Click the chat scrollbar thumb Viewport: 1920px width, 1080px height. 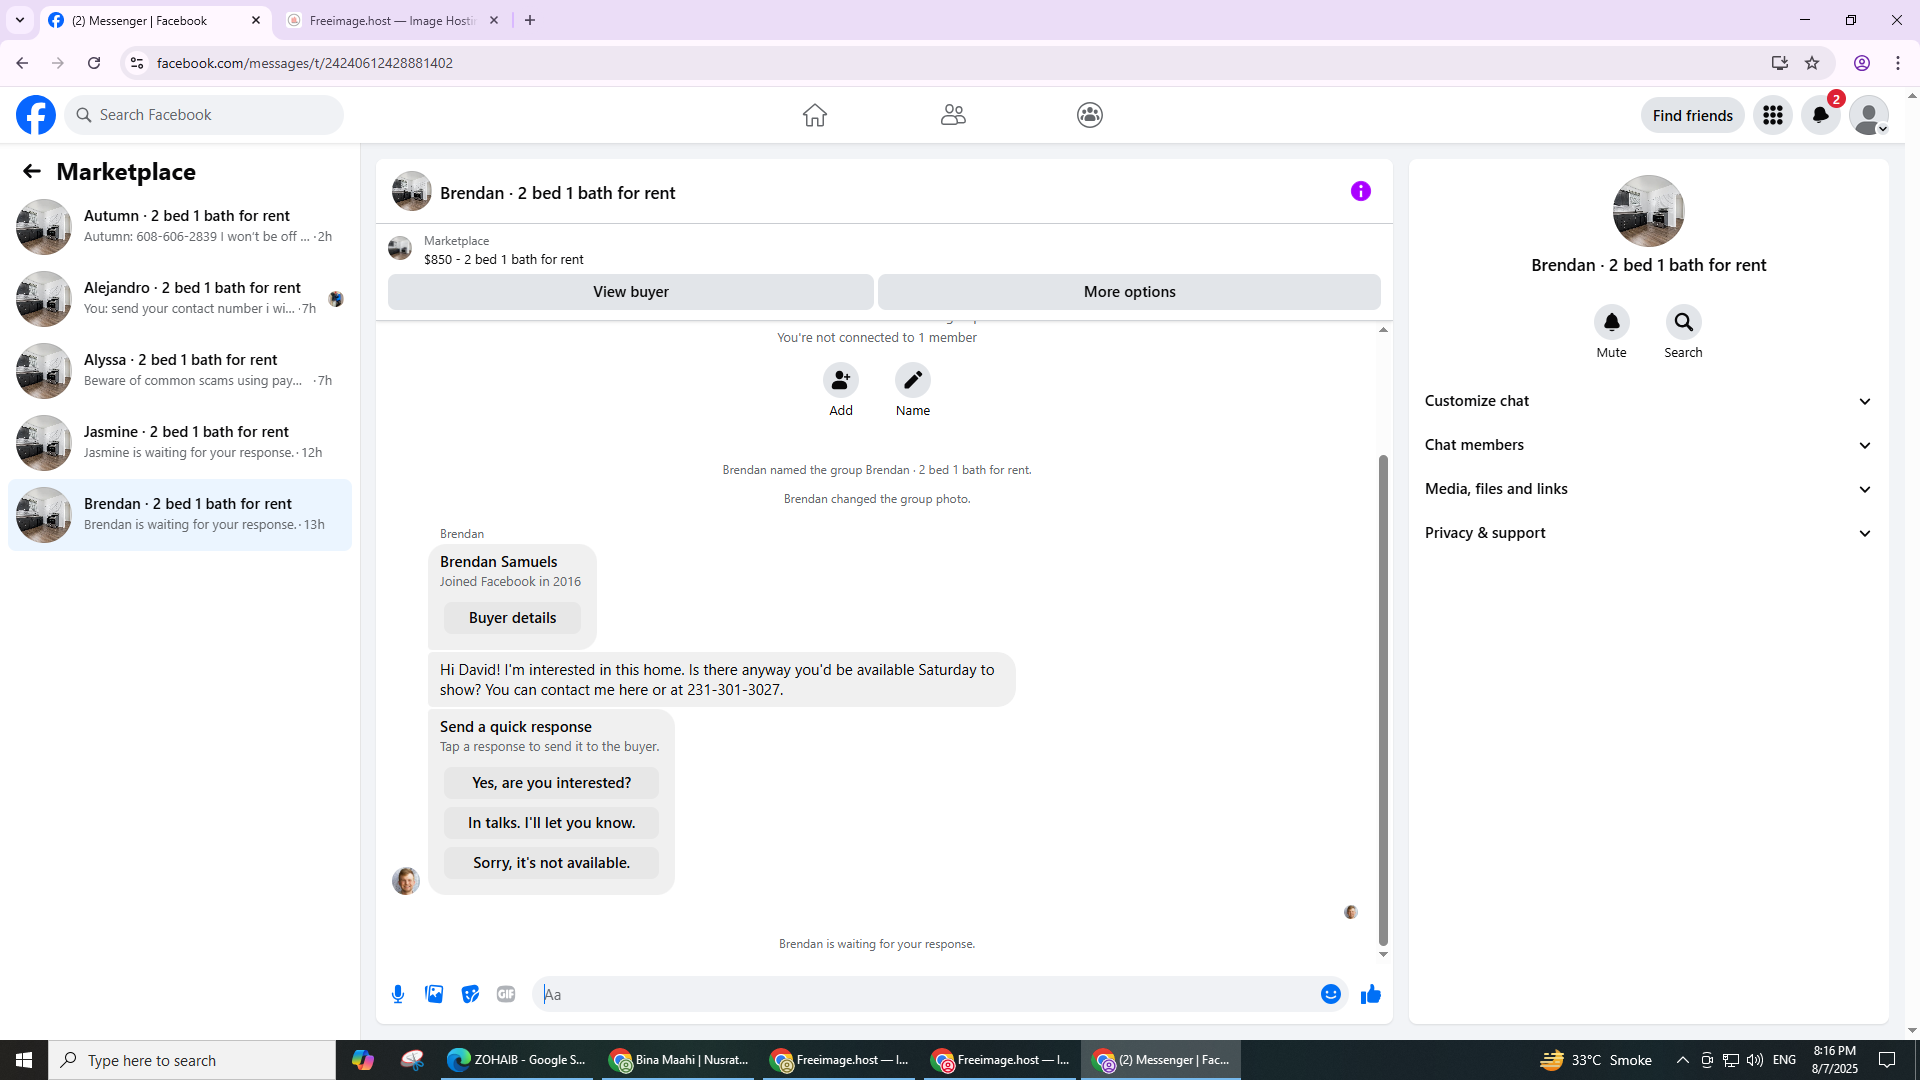click(x=1383, y=700)
